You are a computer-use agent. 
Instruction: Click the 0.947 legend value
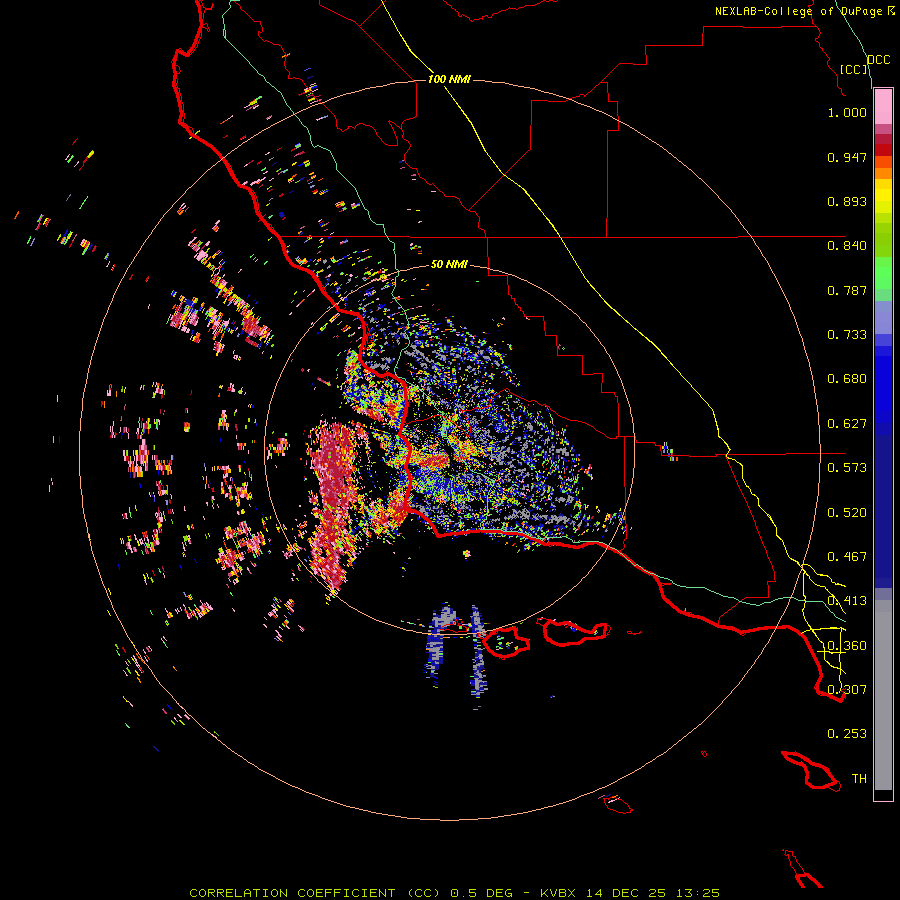pyautogui.click(x=847, y=157)
